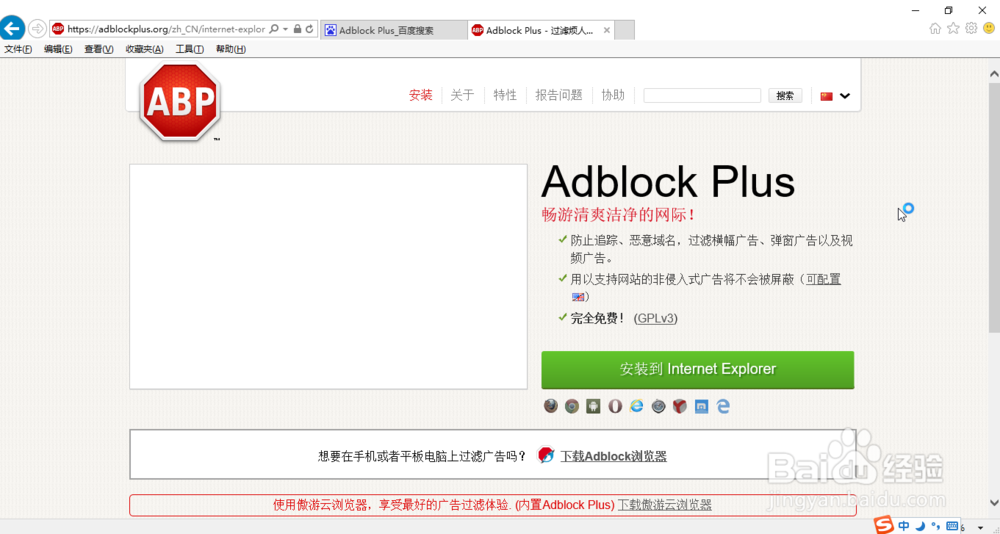Open the 帮助(H) menu
The width and height of the screenshot is (1000, 534).
(231, 49)
